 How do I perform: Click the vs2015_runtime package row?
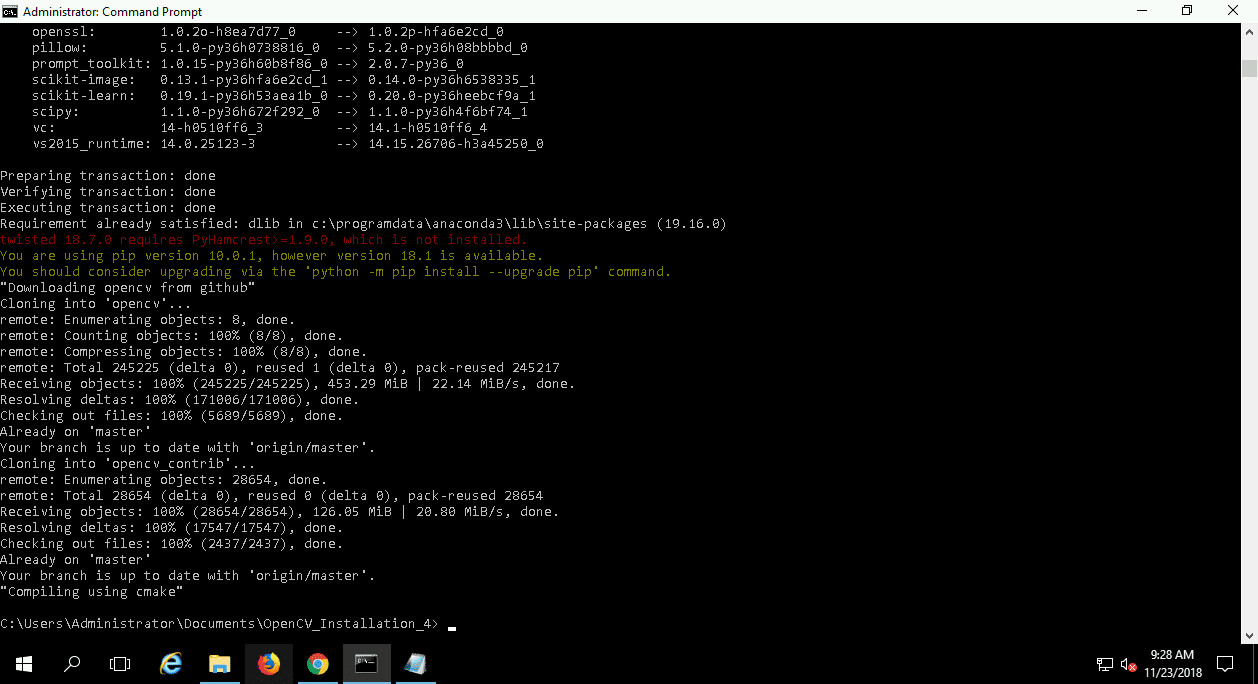pos(288,144)
